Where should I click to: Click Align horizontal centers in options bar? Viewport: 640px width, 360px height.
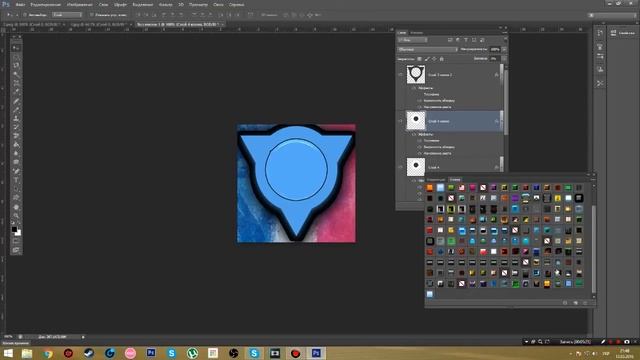pyautogui.click(x=173, y=15)
